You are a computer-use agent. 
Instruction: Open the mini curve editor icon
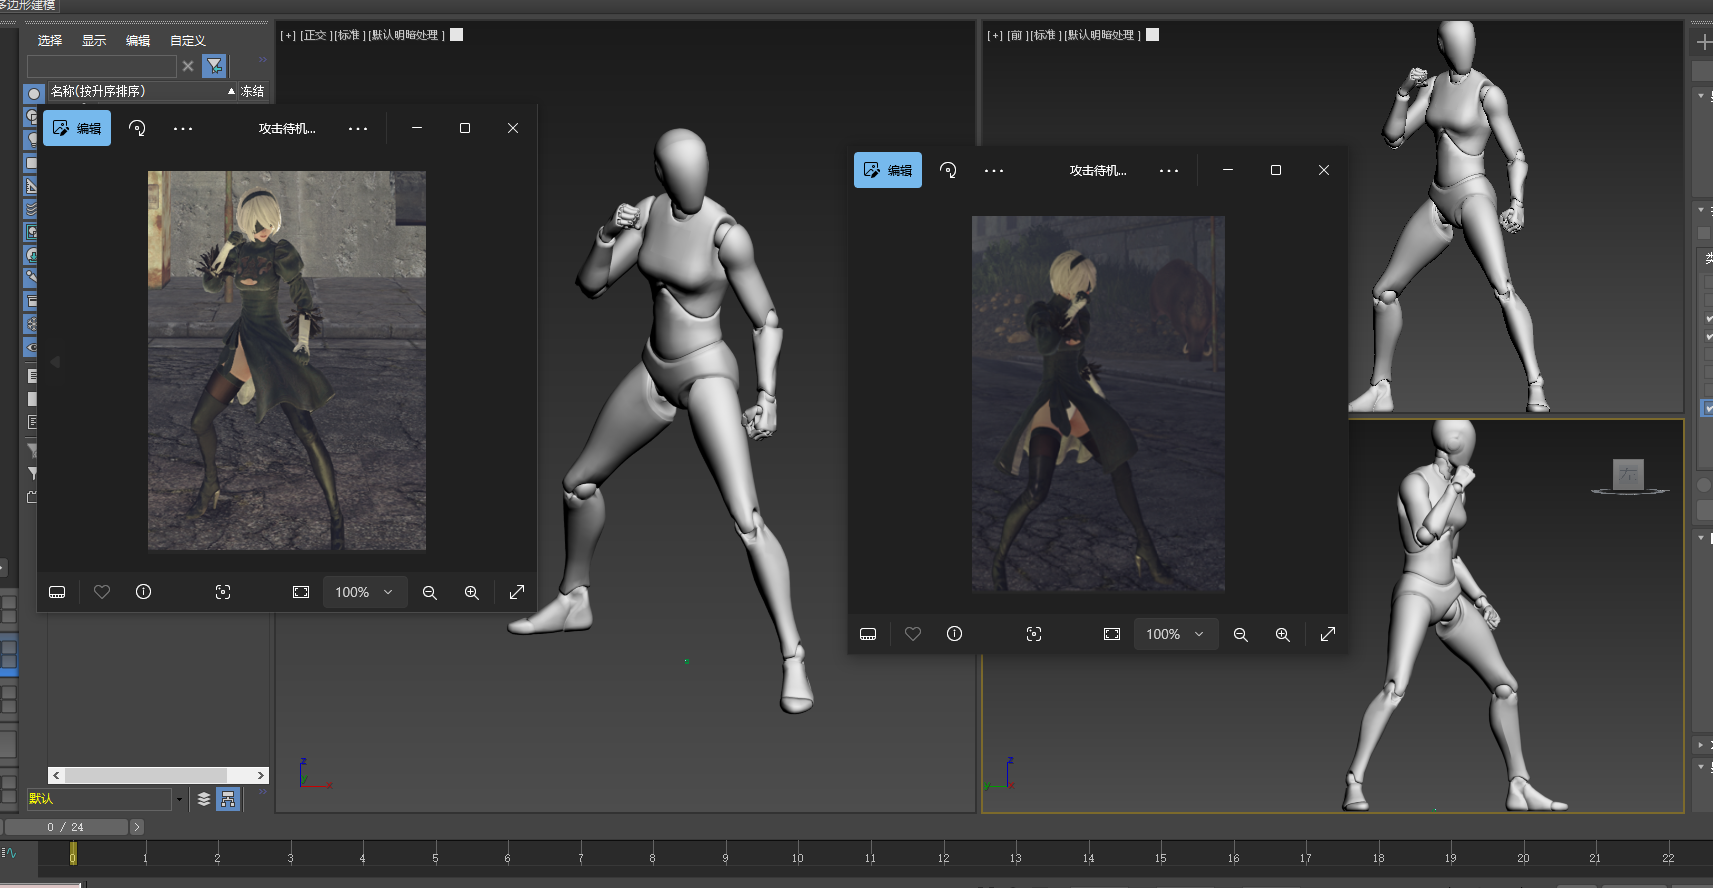point(9,853)
